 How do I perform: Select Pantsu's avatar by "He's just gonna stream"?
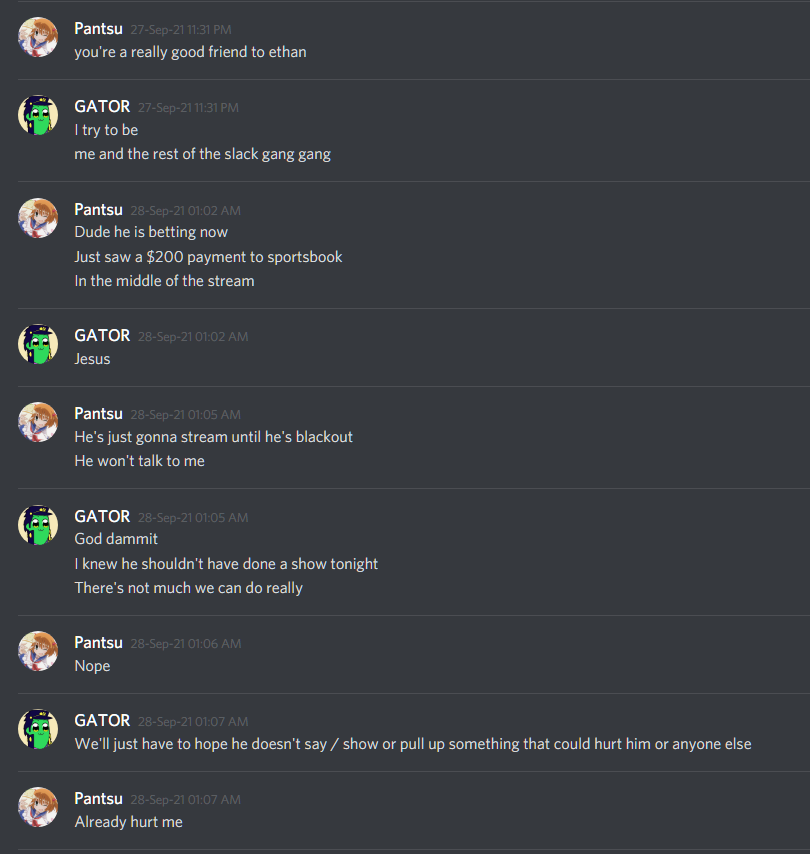38,422
